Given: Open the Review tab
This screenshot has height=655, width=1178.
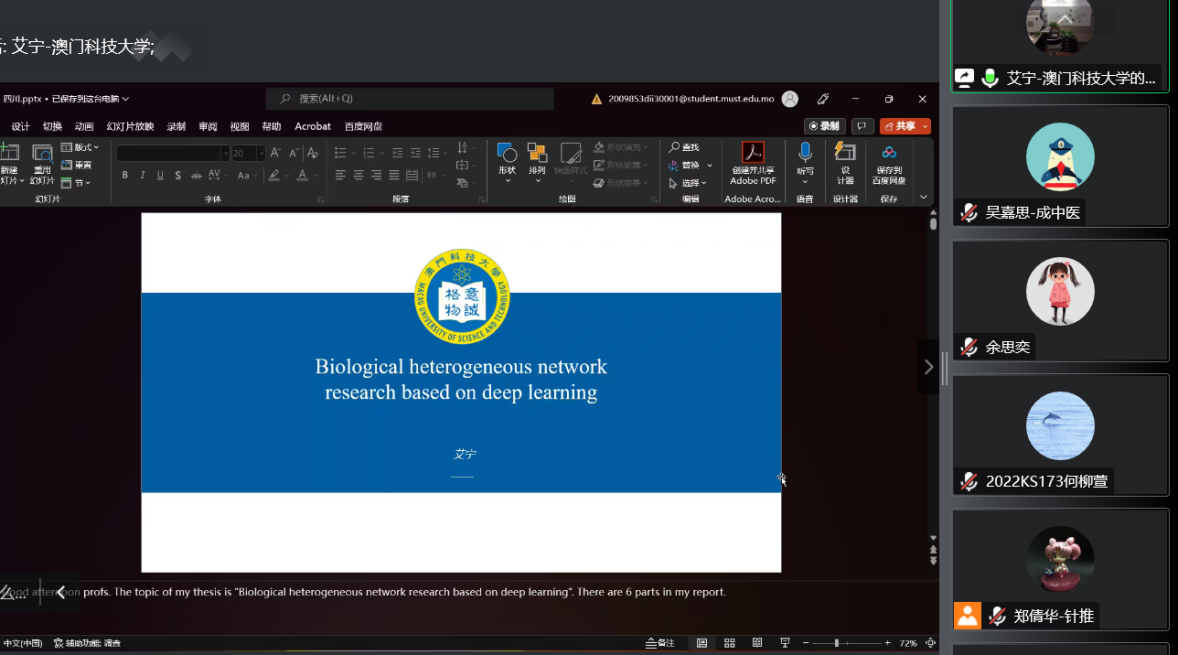Looking at the screenshot, I should [x=208, y=126].
